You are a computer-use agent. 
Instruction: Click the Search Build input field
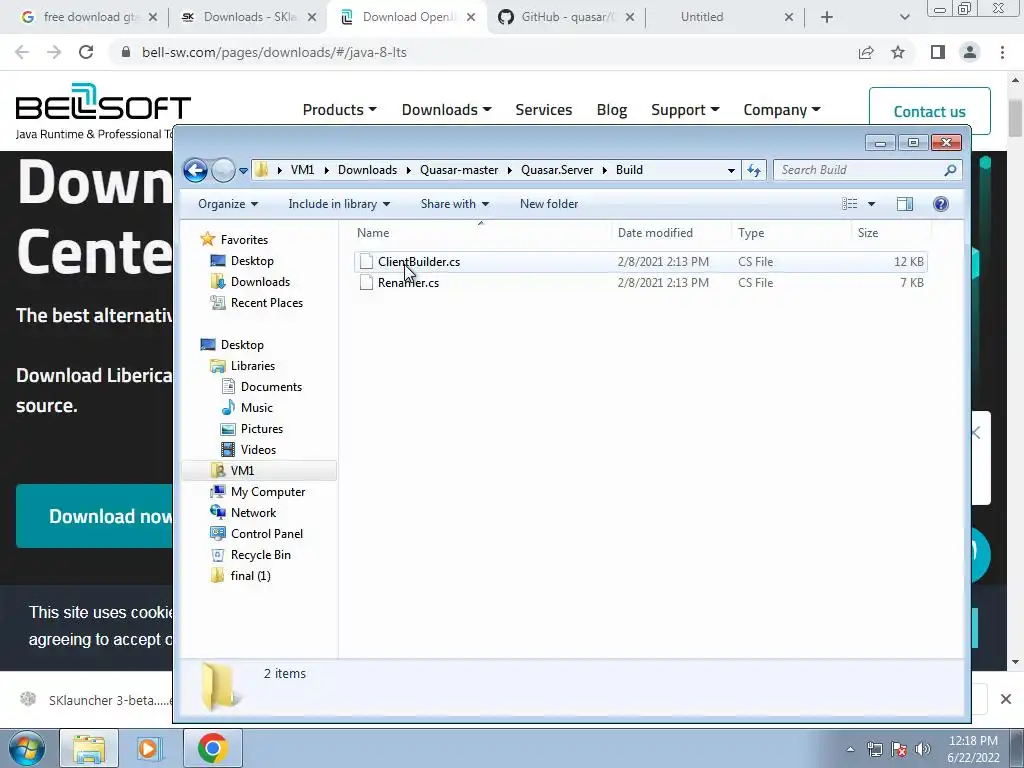(860, 170)
